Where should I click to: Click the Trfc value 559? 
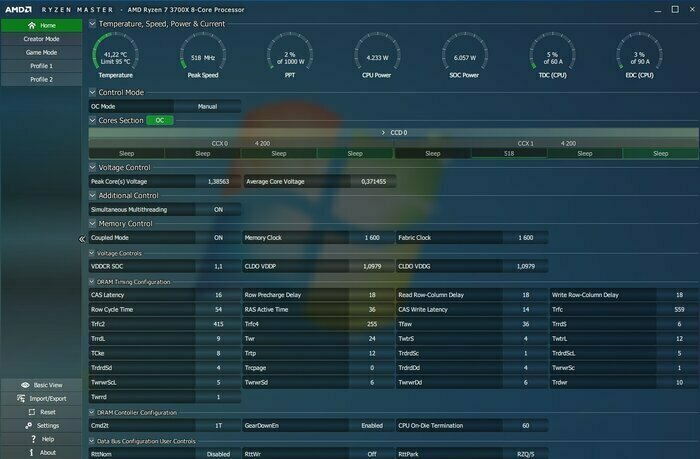(679, 309)
